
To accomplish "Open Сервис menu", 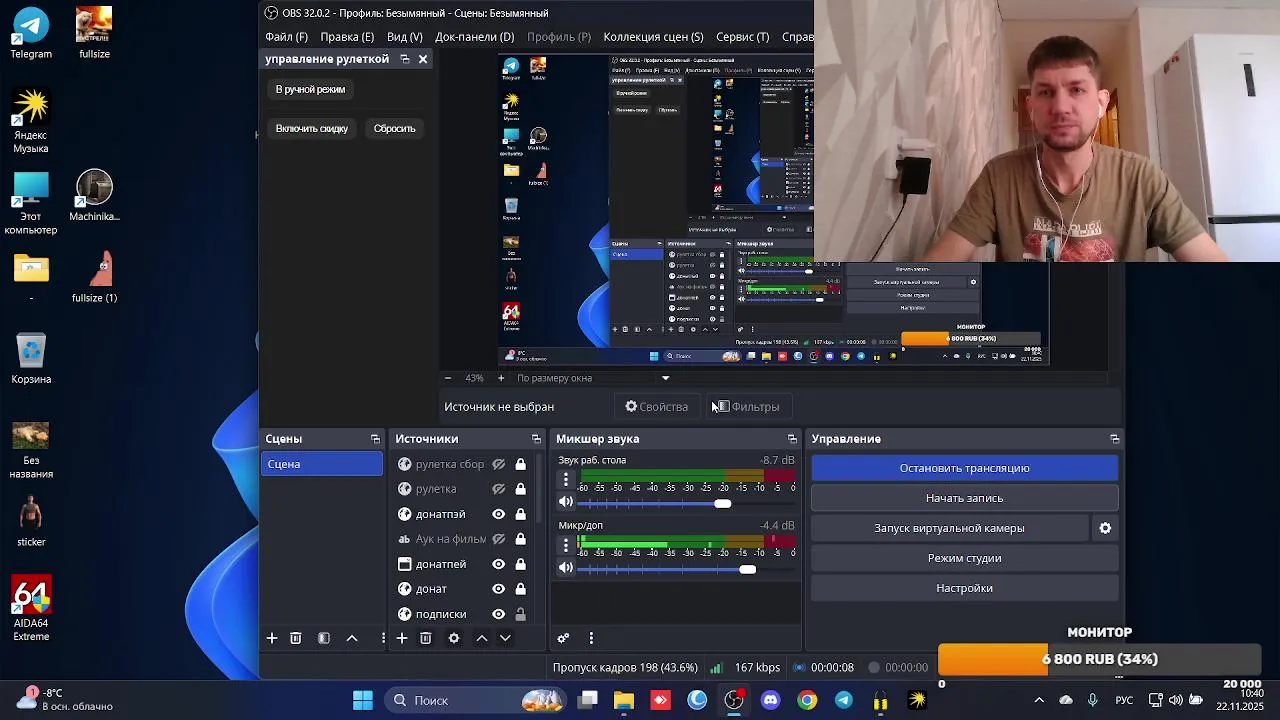I will point(743,37).
